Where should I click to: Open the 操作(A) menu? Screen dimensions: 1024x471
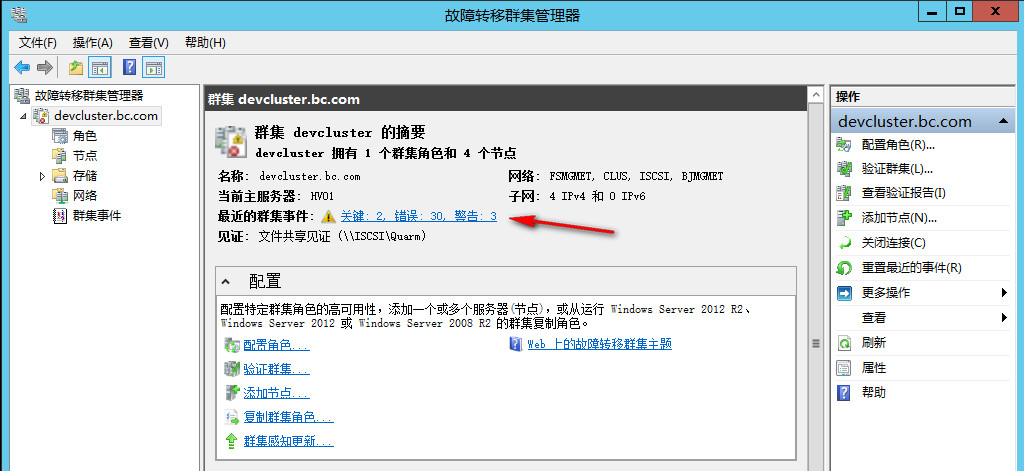point(93,42)
